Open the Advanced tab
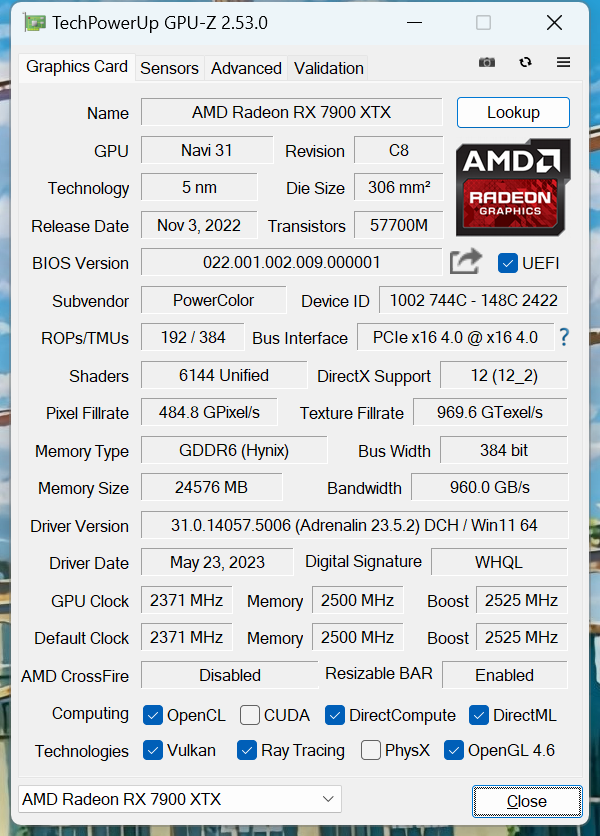600x836 pixels. click(x=246, y=68)
